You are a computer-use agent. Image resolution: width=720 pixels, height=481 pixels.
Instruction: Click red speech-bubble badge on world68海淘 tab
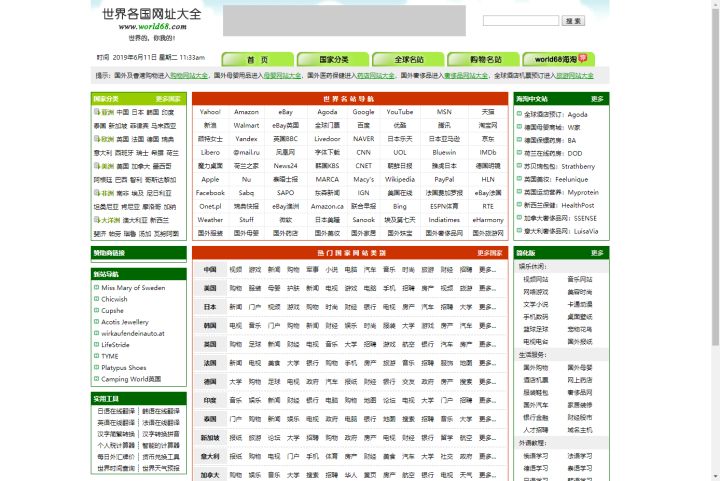coord(583,58)
